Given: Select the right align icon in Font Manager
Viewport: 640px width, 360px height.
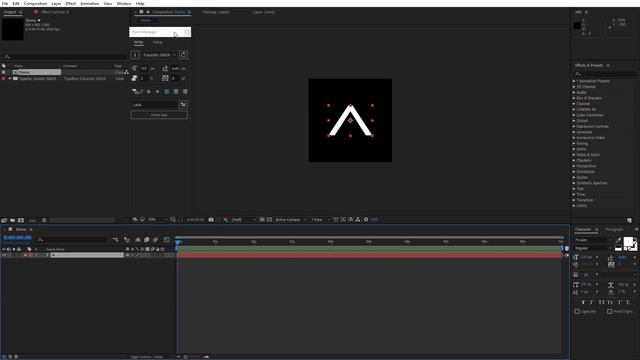Looking at the screenshot, I should 185,91.
